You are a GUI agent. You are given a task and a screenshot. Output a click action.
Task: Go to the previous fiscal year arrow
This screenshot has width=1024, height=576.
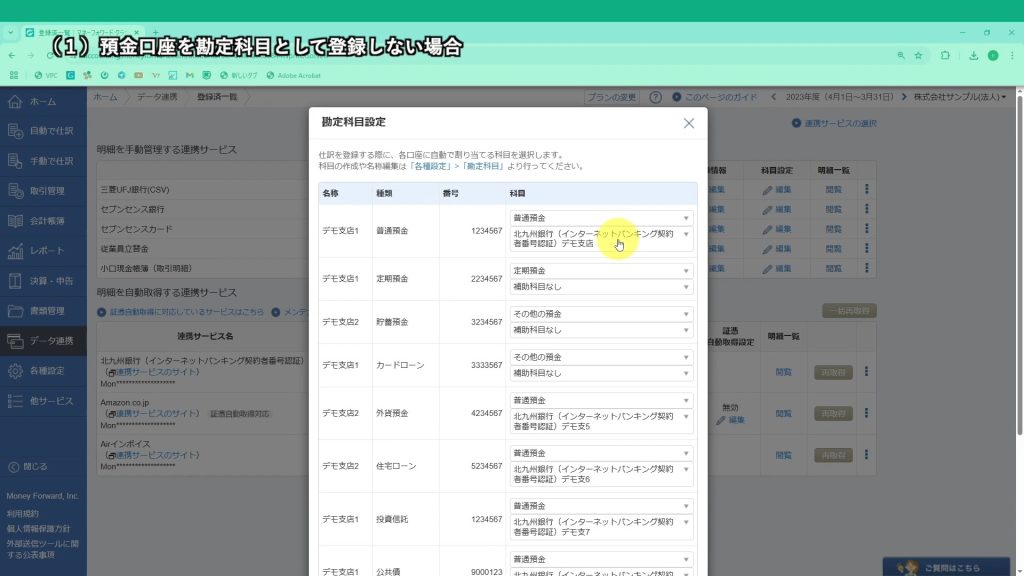(x=774, y=97)
